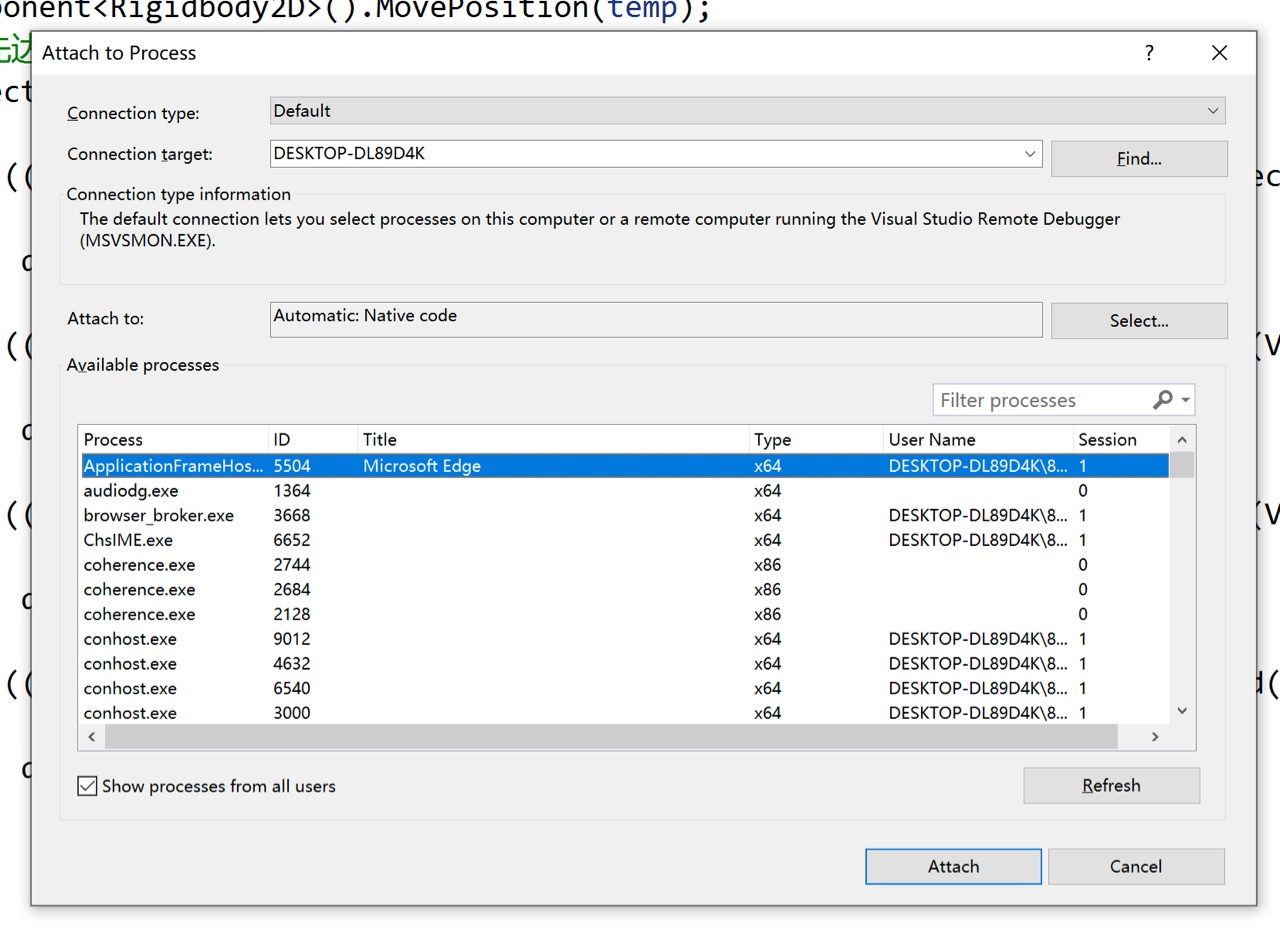Select the audiodg.exe process
The image size is (1280, 933).
click(x=624, y=491)
